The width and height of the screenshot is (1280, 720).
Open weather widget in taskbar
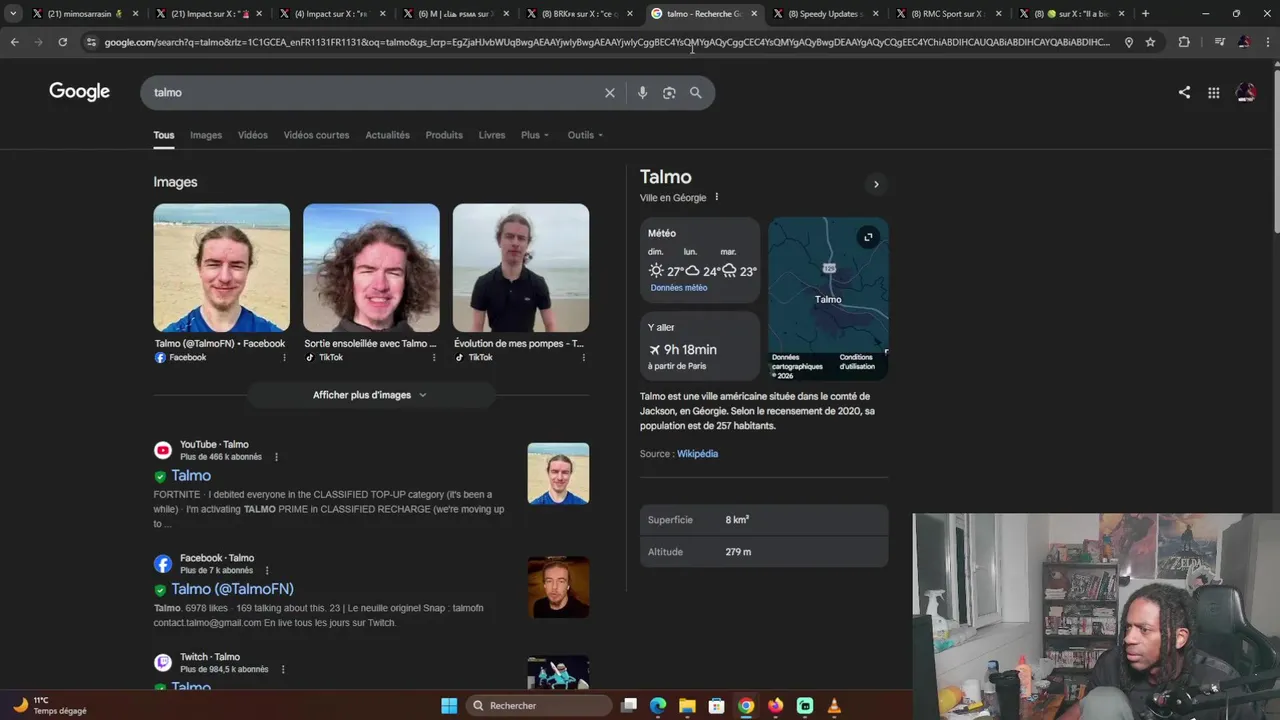pos(50,705)
